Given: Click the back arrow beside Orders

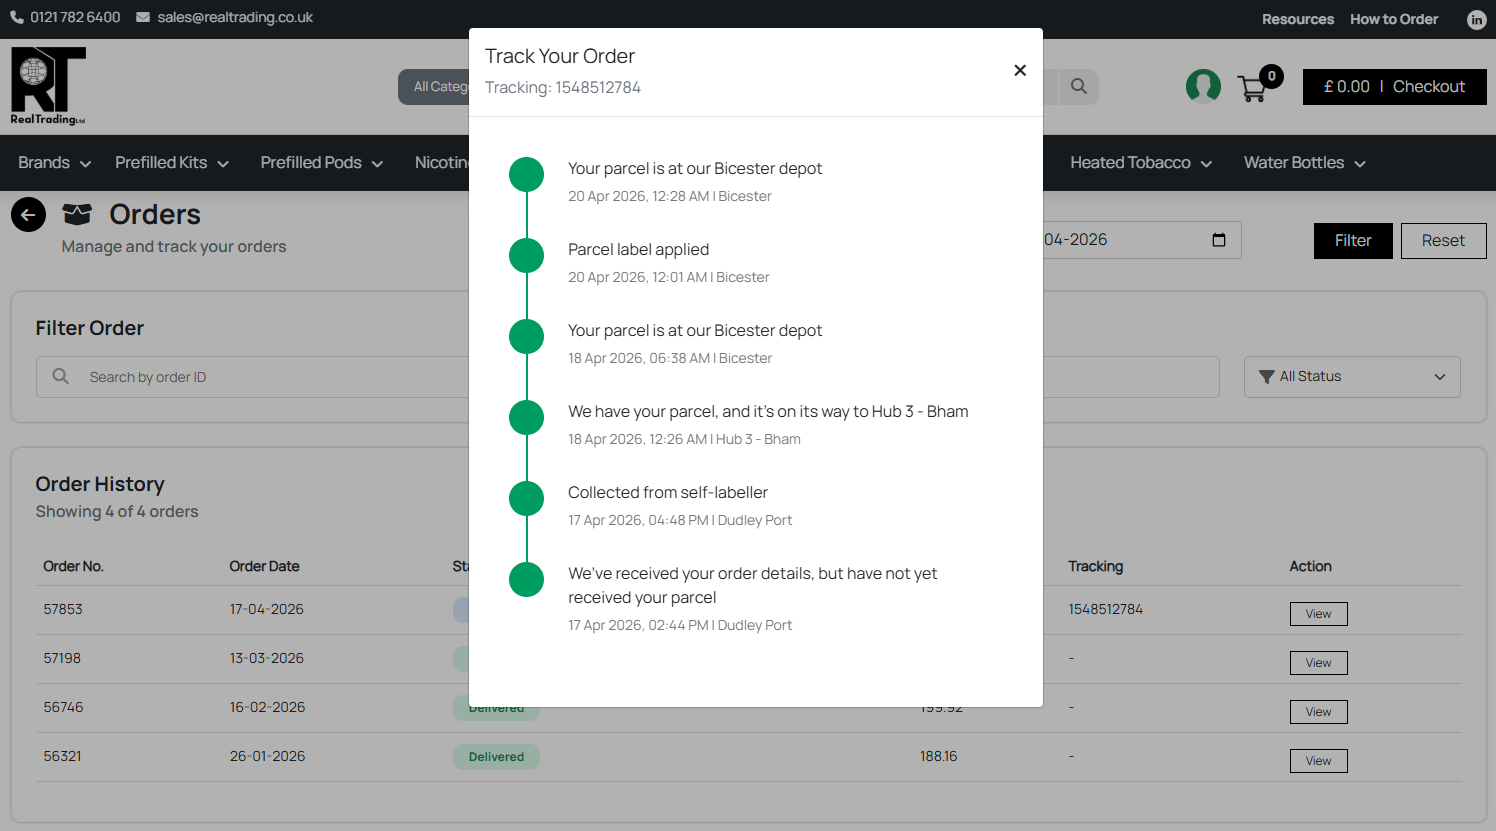Looking at the screenshot, I should (x=28, y=214).
